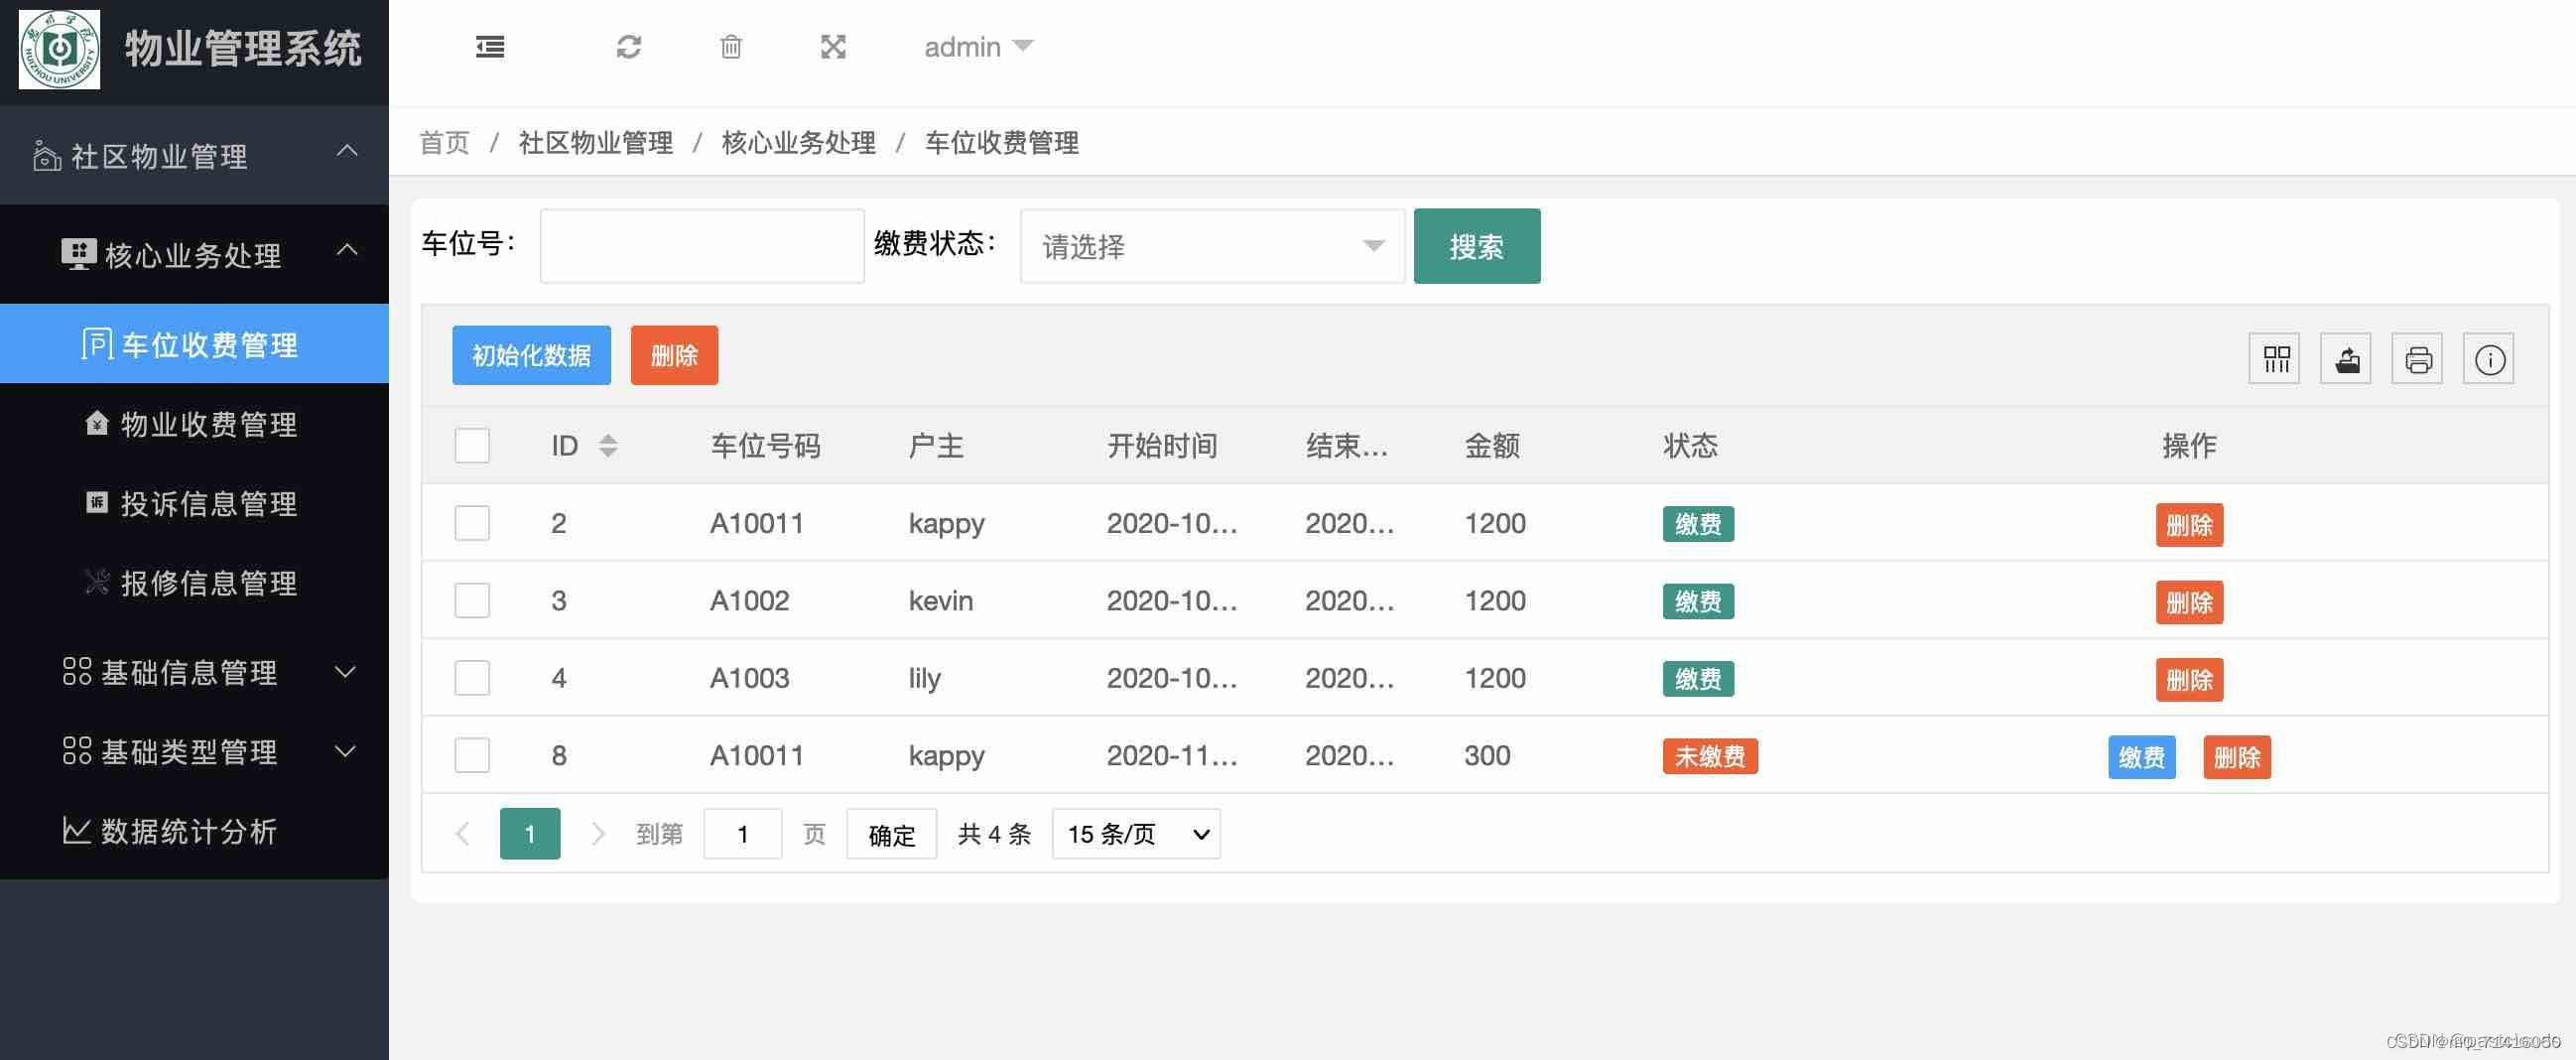Click 社区物业管理 breadcrumb text

click(x=595, y=143)
